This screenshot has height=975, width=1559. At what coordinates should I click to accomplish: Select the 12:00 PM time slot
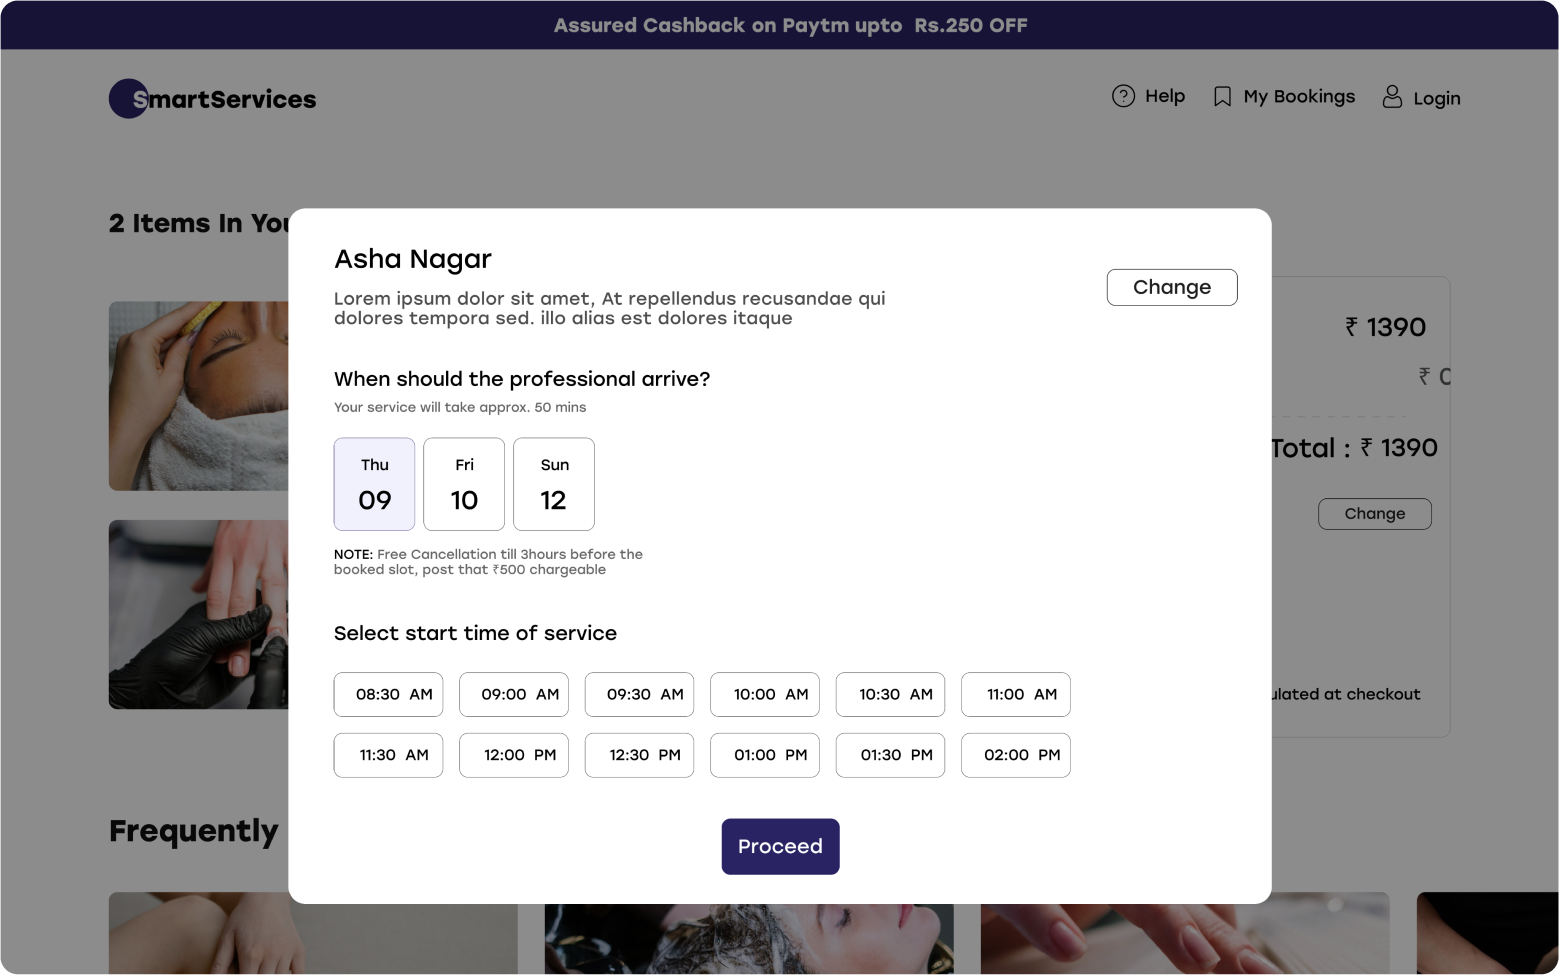point(514,755)
